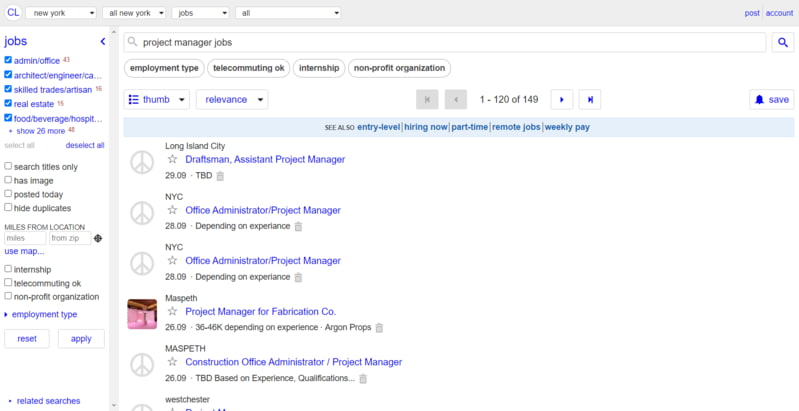Hide the second Office Administrator listing via trash
Viewport: 799px width, 411px height.
[298, 277]
